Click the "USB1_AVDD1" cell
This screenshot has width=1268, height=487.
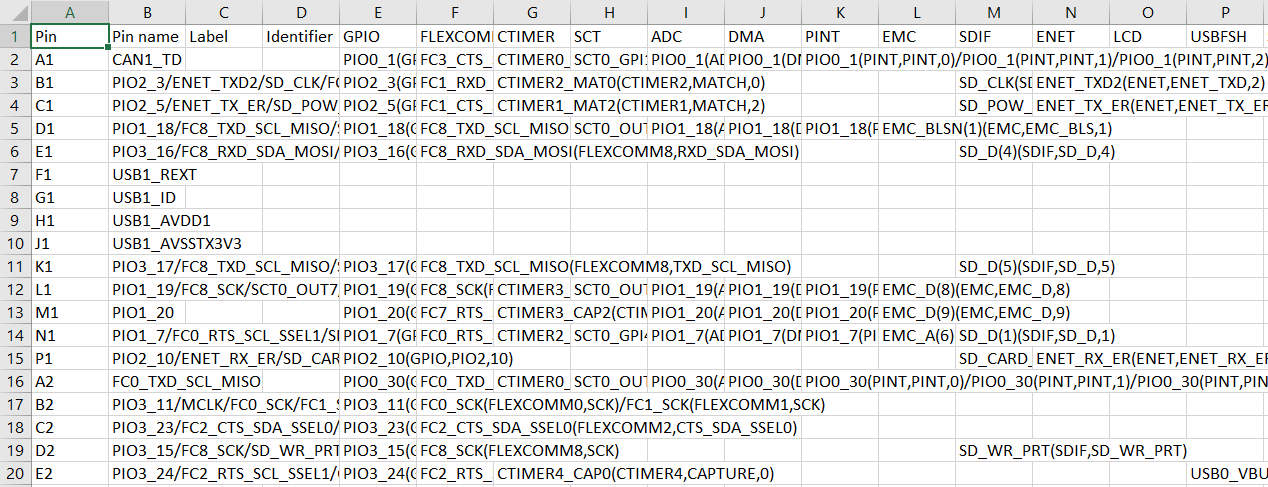coord(147,220)
